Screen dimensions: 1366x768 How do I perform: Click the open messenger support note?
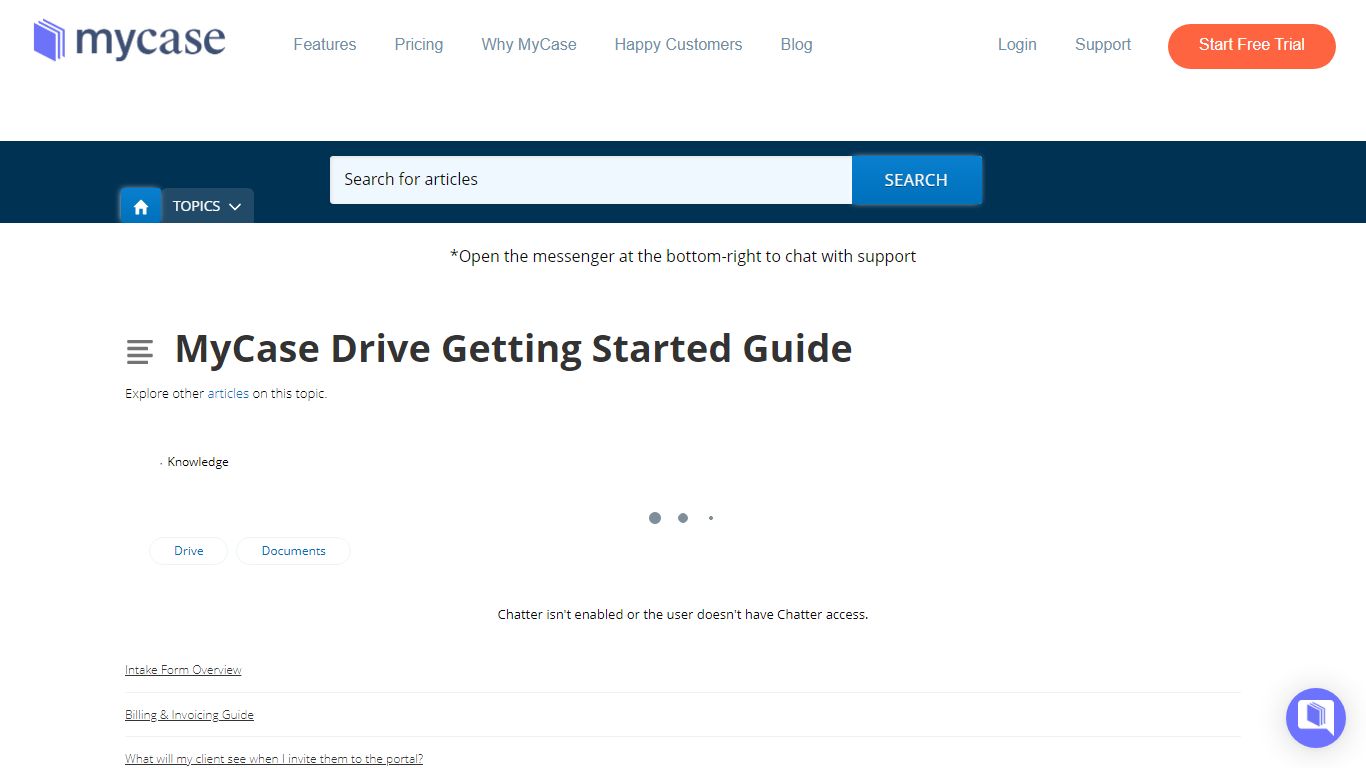[683, 256]
